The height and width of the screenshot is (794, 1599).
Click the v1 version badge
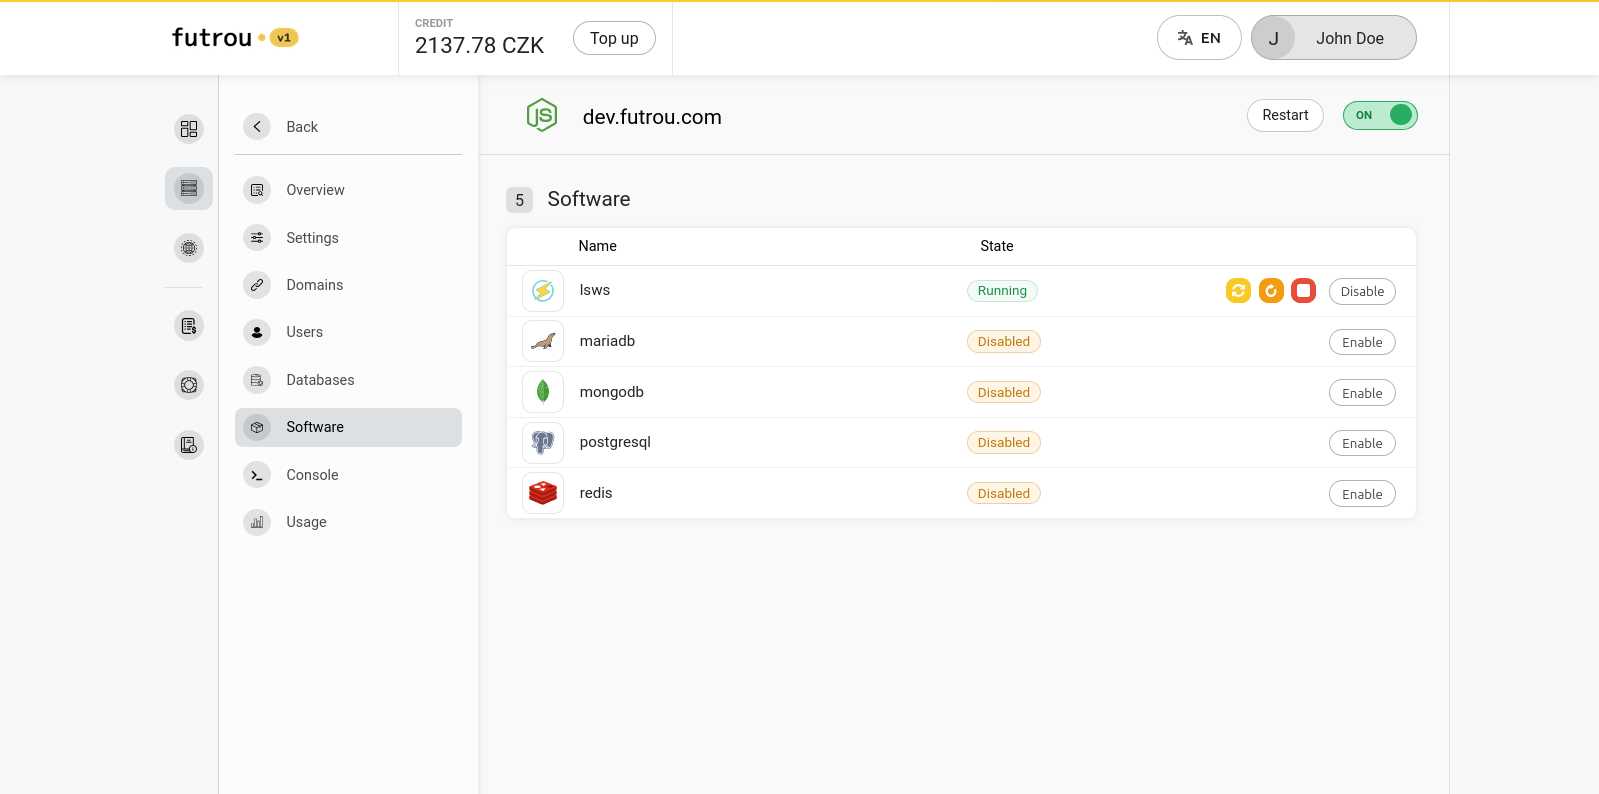284,38
